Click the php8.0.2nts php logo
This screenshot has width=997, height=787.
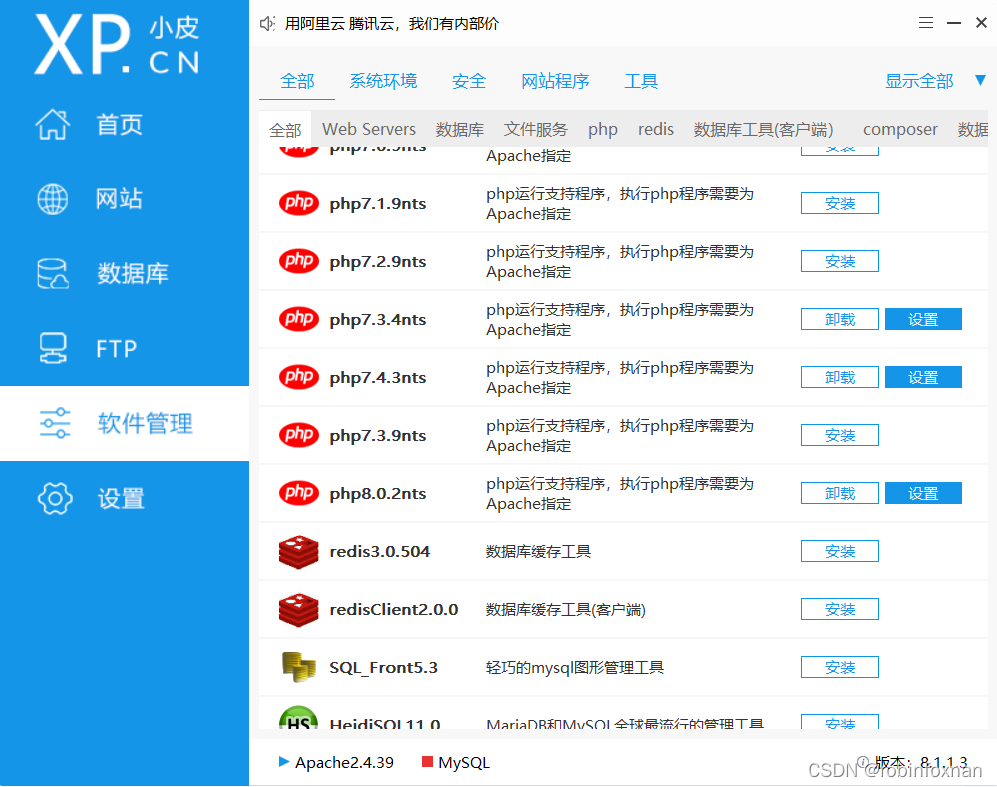click(x=299, y=493)
